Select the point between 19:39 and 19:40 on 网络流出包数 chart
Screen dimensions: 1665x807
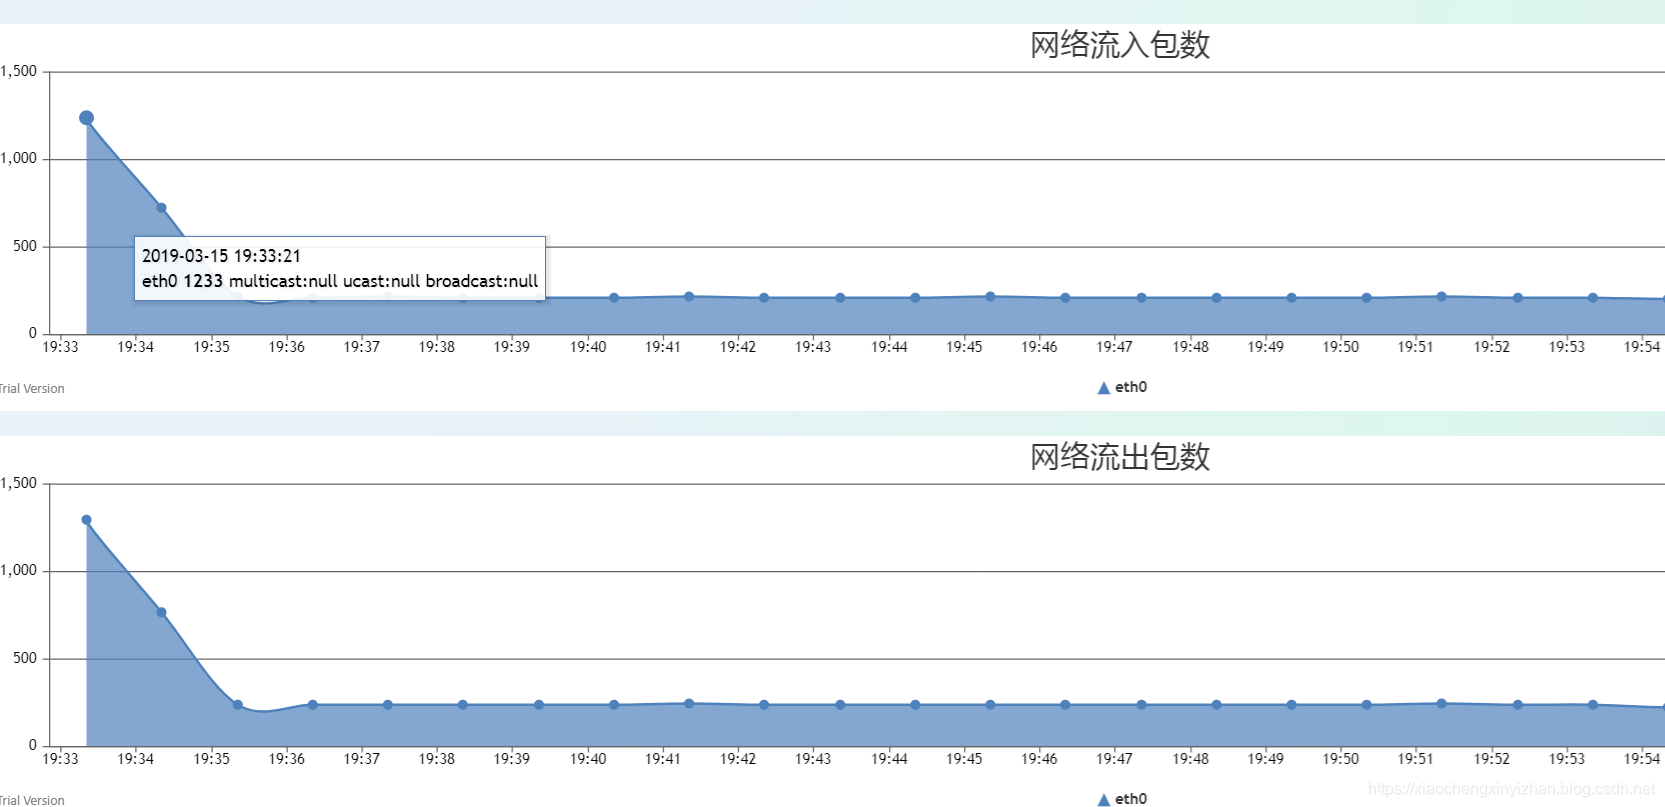point(538,705)
